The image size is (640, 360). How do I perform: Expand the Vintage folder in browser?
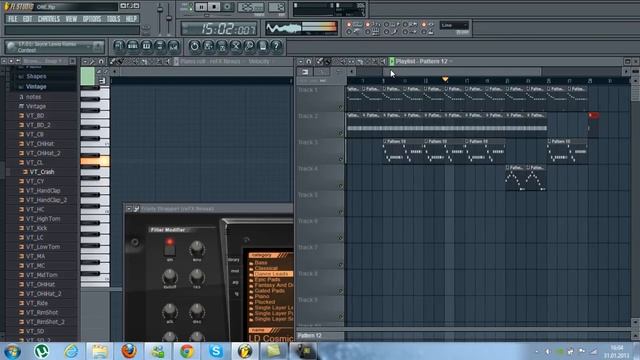point(36,87)
